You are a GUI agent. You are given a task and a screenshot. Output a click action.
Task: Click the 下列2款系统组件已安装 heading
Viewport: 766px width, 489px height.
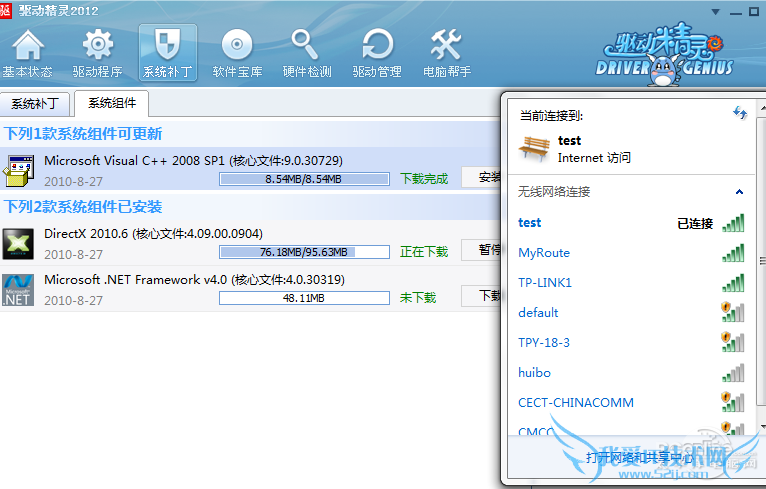coord(83,207)
